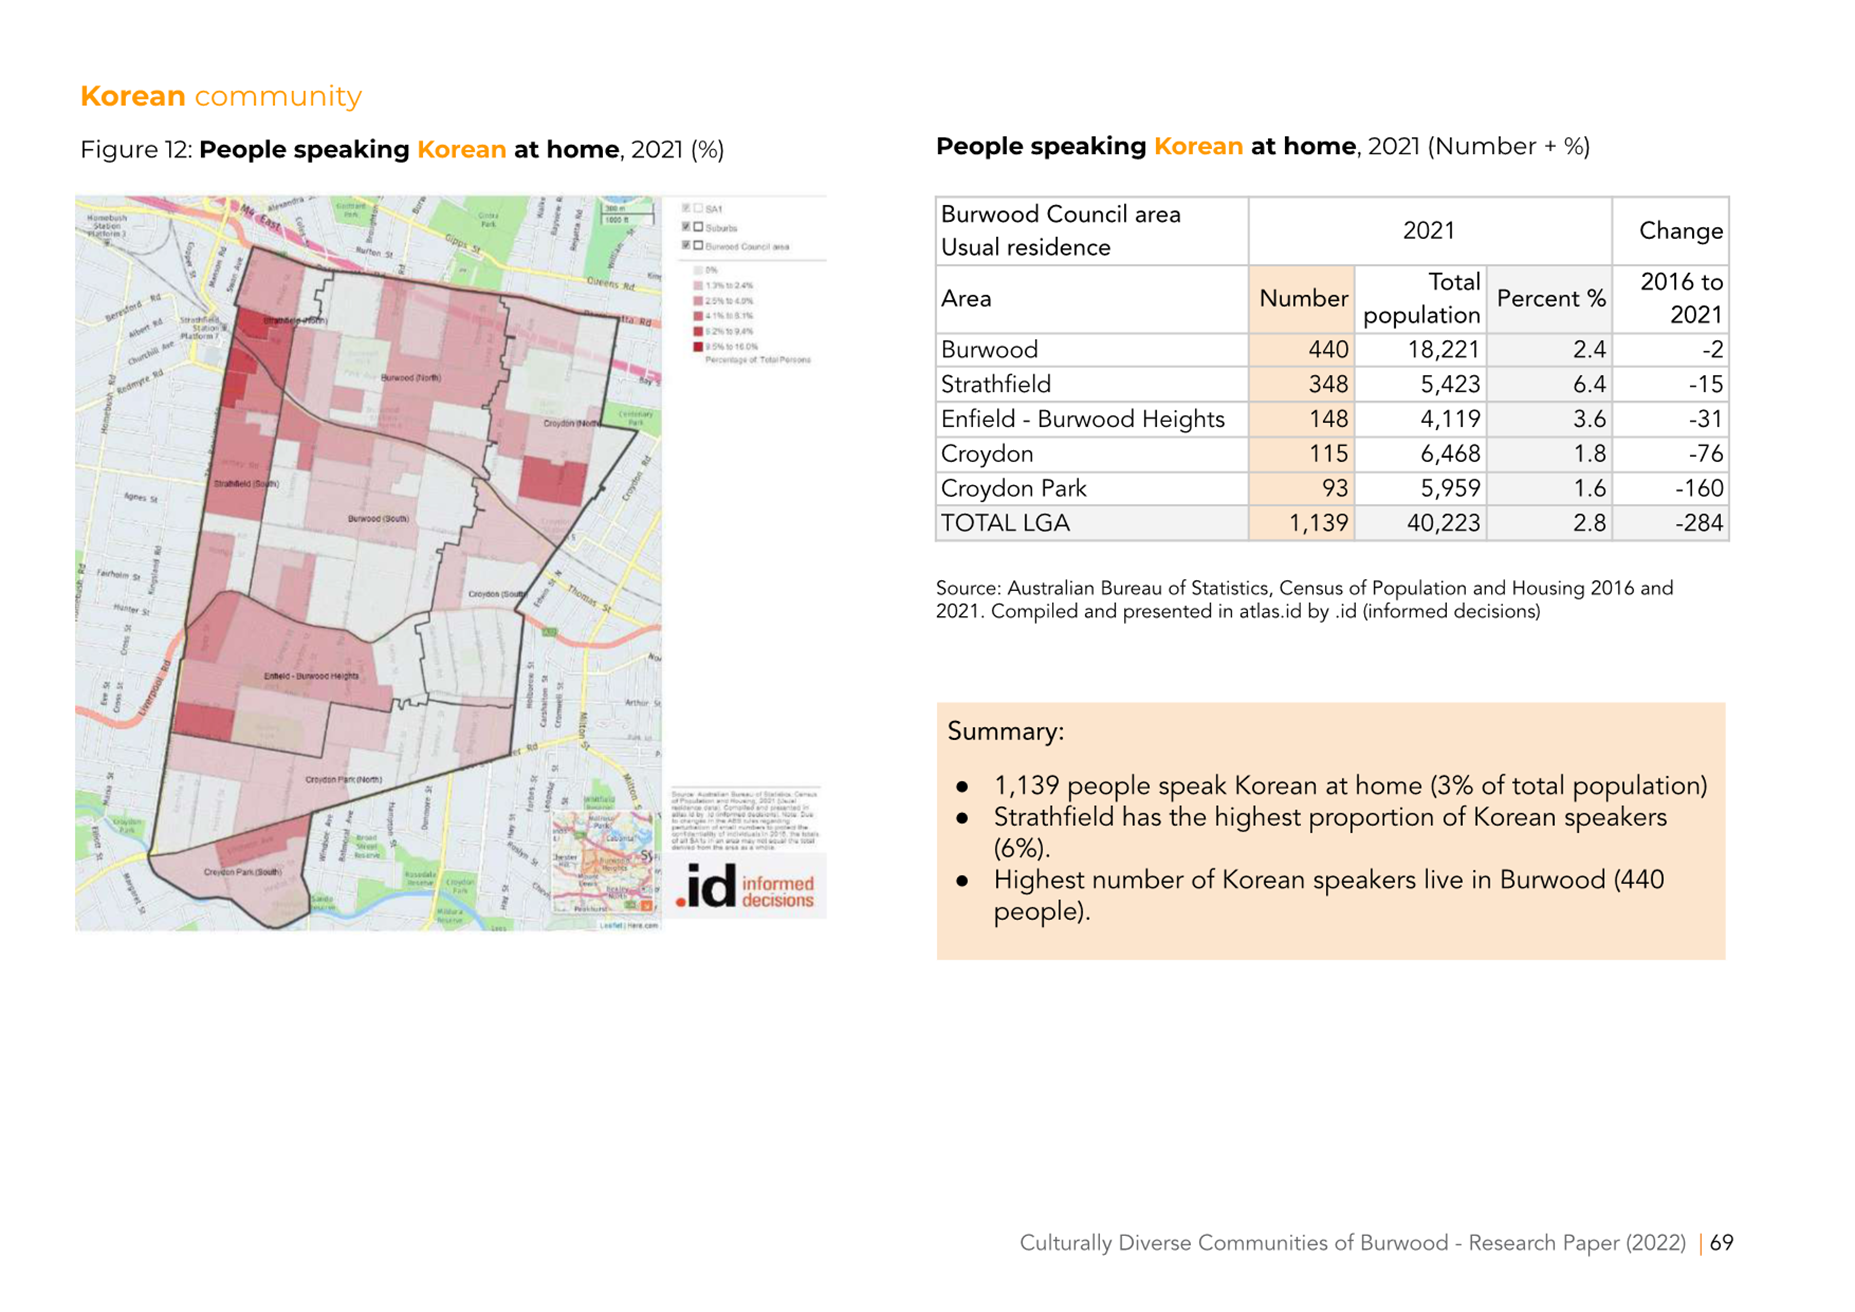This screenshot has height=1312, width=1855.
Task: Click the 2.5% to 4.0% legend swatch
Action: 698,300
